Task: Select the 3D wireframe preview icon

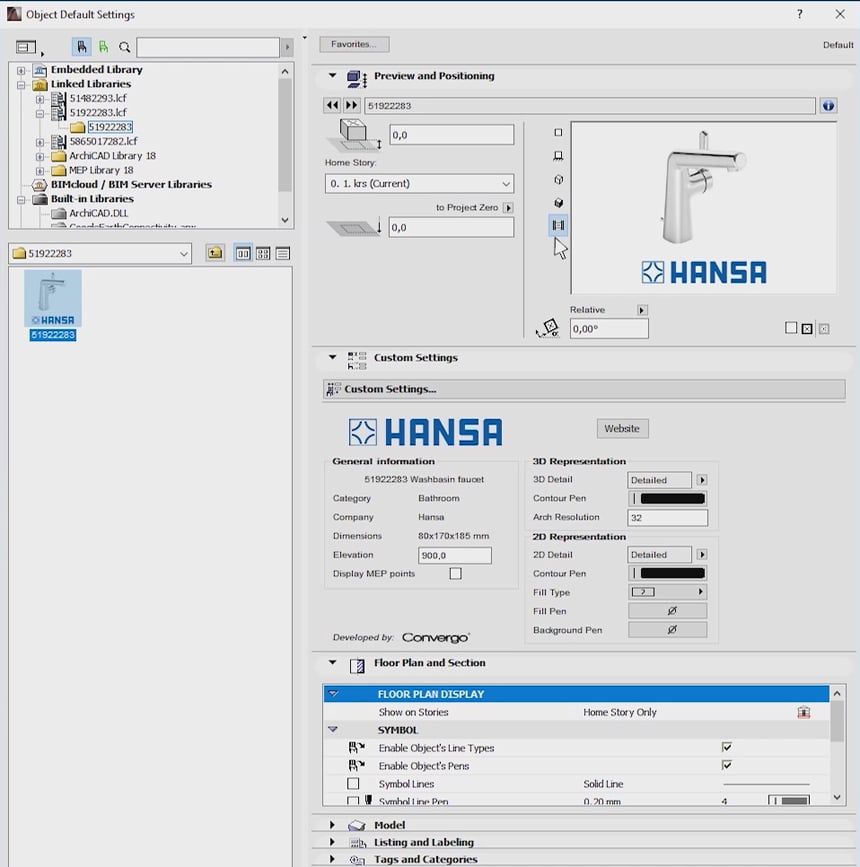Action: [x=558, y=180]
